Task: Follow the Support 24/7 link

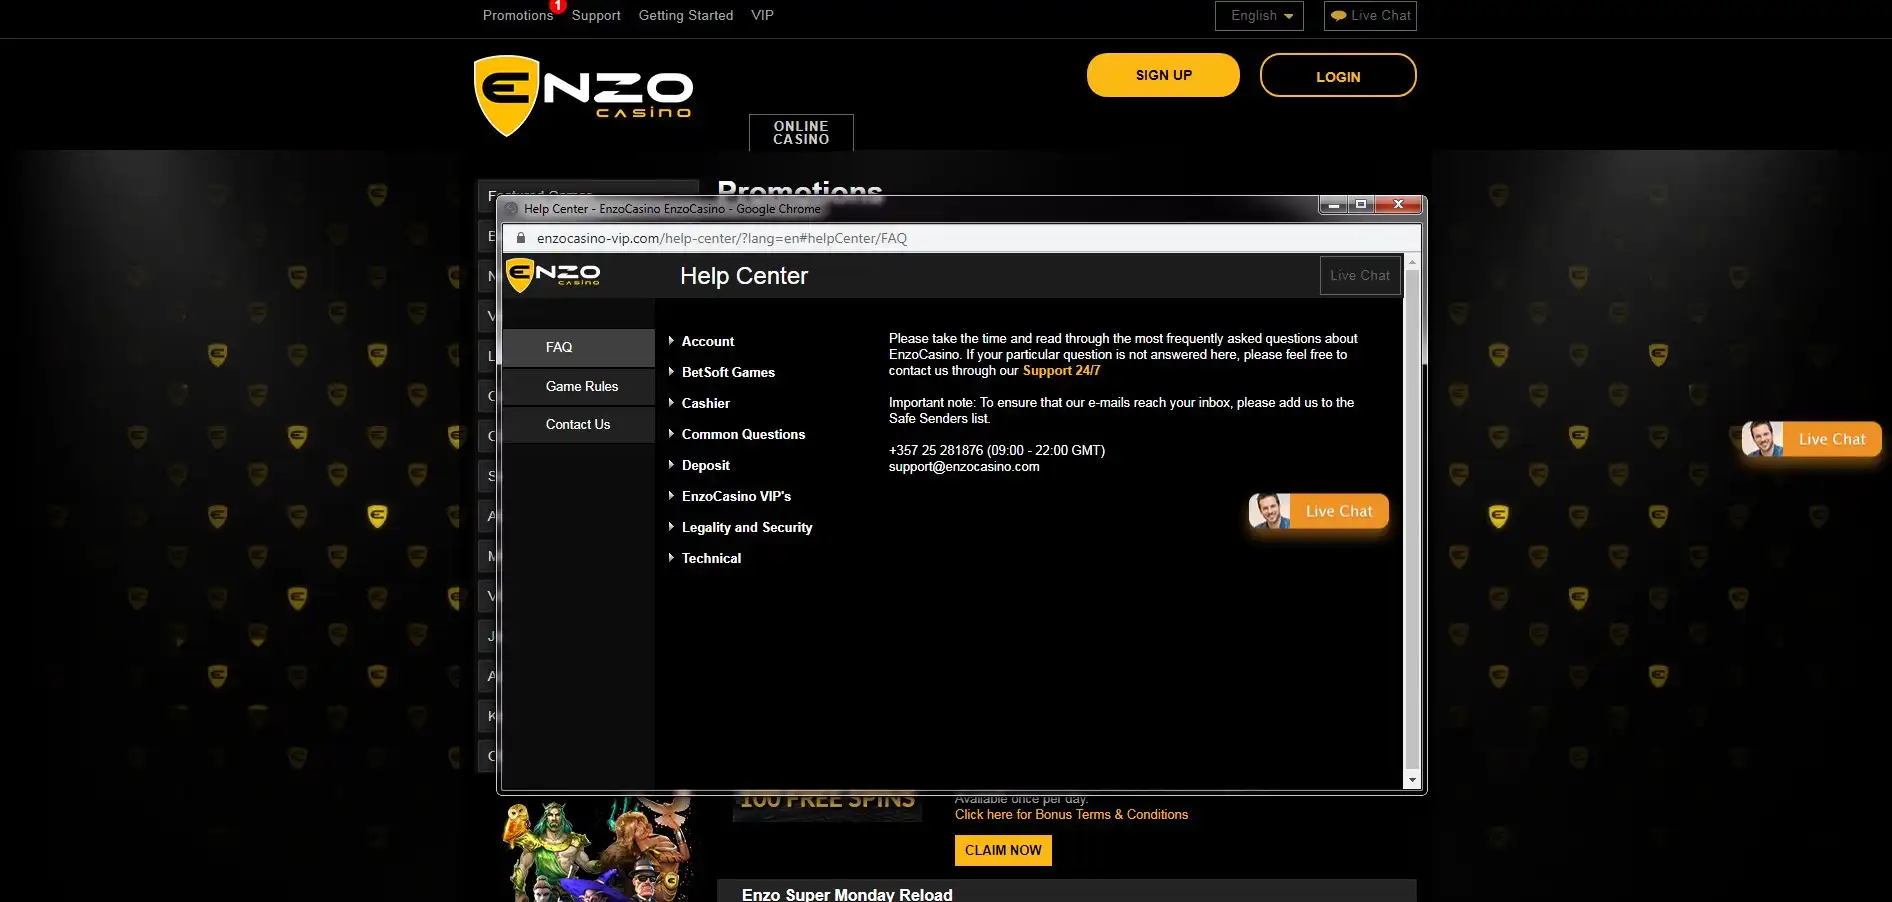Action: pyautogui.click(x=1061, y=370)
